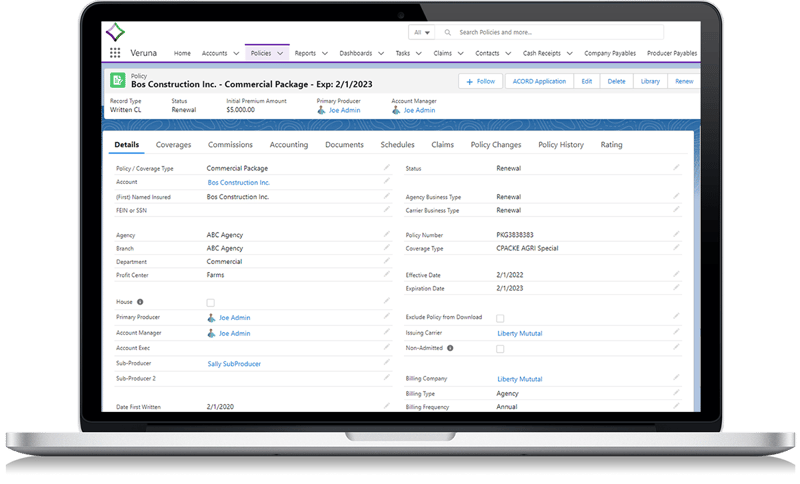Screen dimensions: 800x484
Task: Expand the Policies menu chevron
Action: (x=280, y=53)
